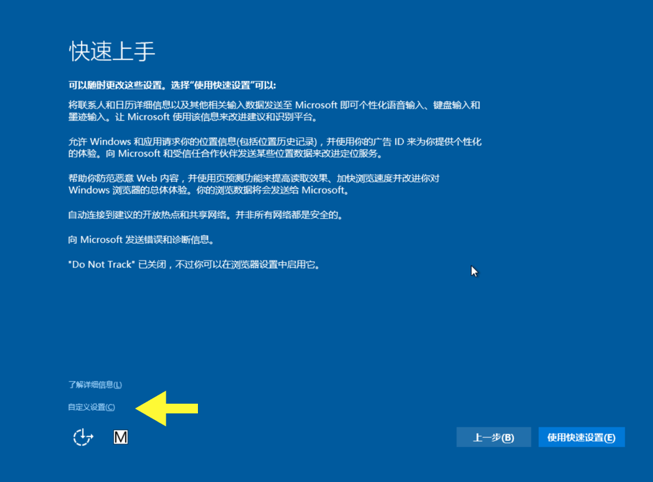Open the Ease of Access icon

[83, 437]
